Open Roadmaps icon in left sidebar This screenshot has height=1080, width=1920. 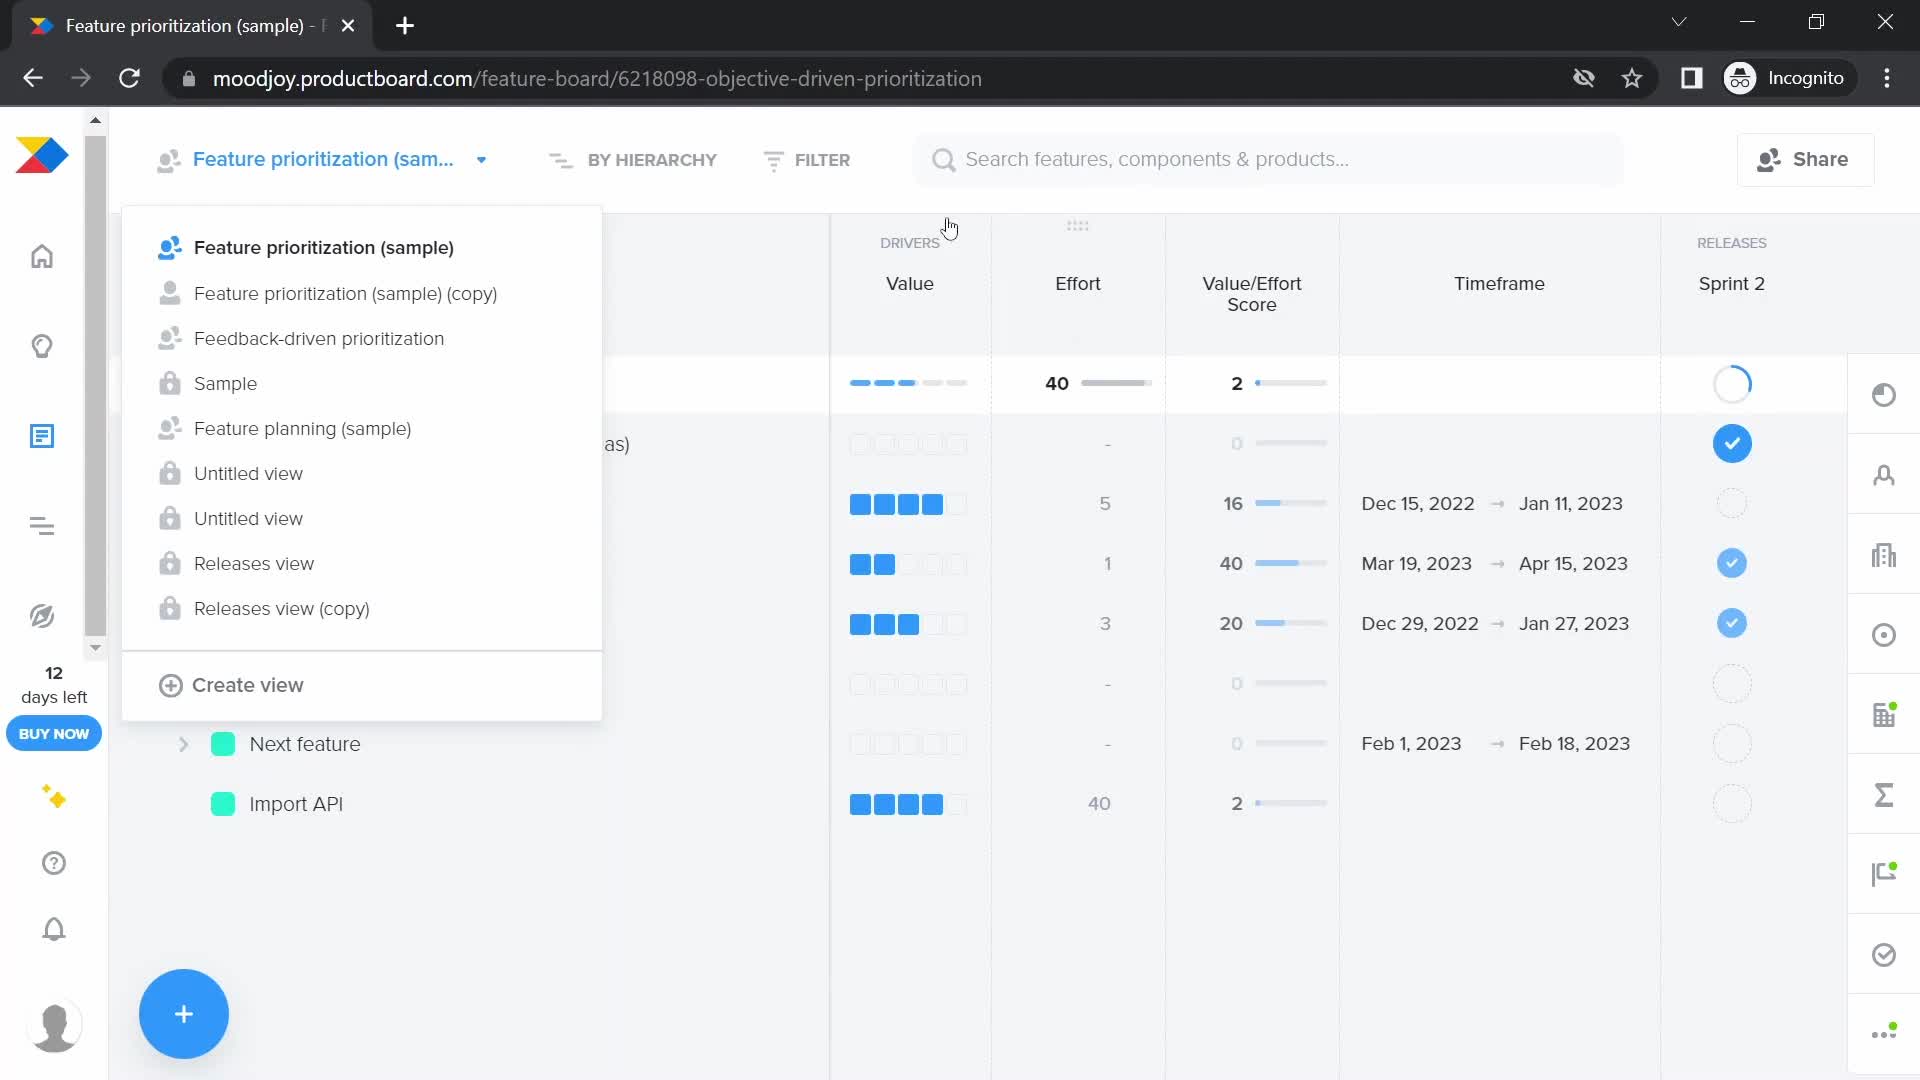pyautogui.click(x=42, y=526)
